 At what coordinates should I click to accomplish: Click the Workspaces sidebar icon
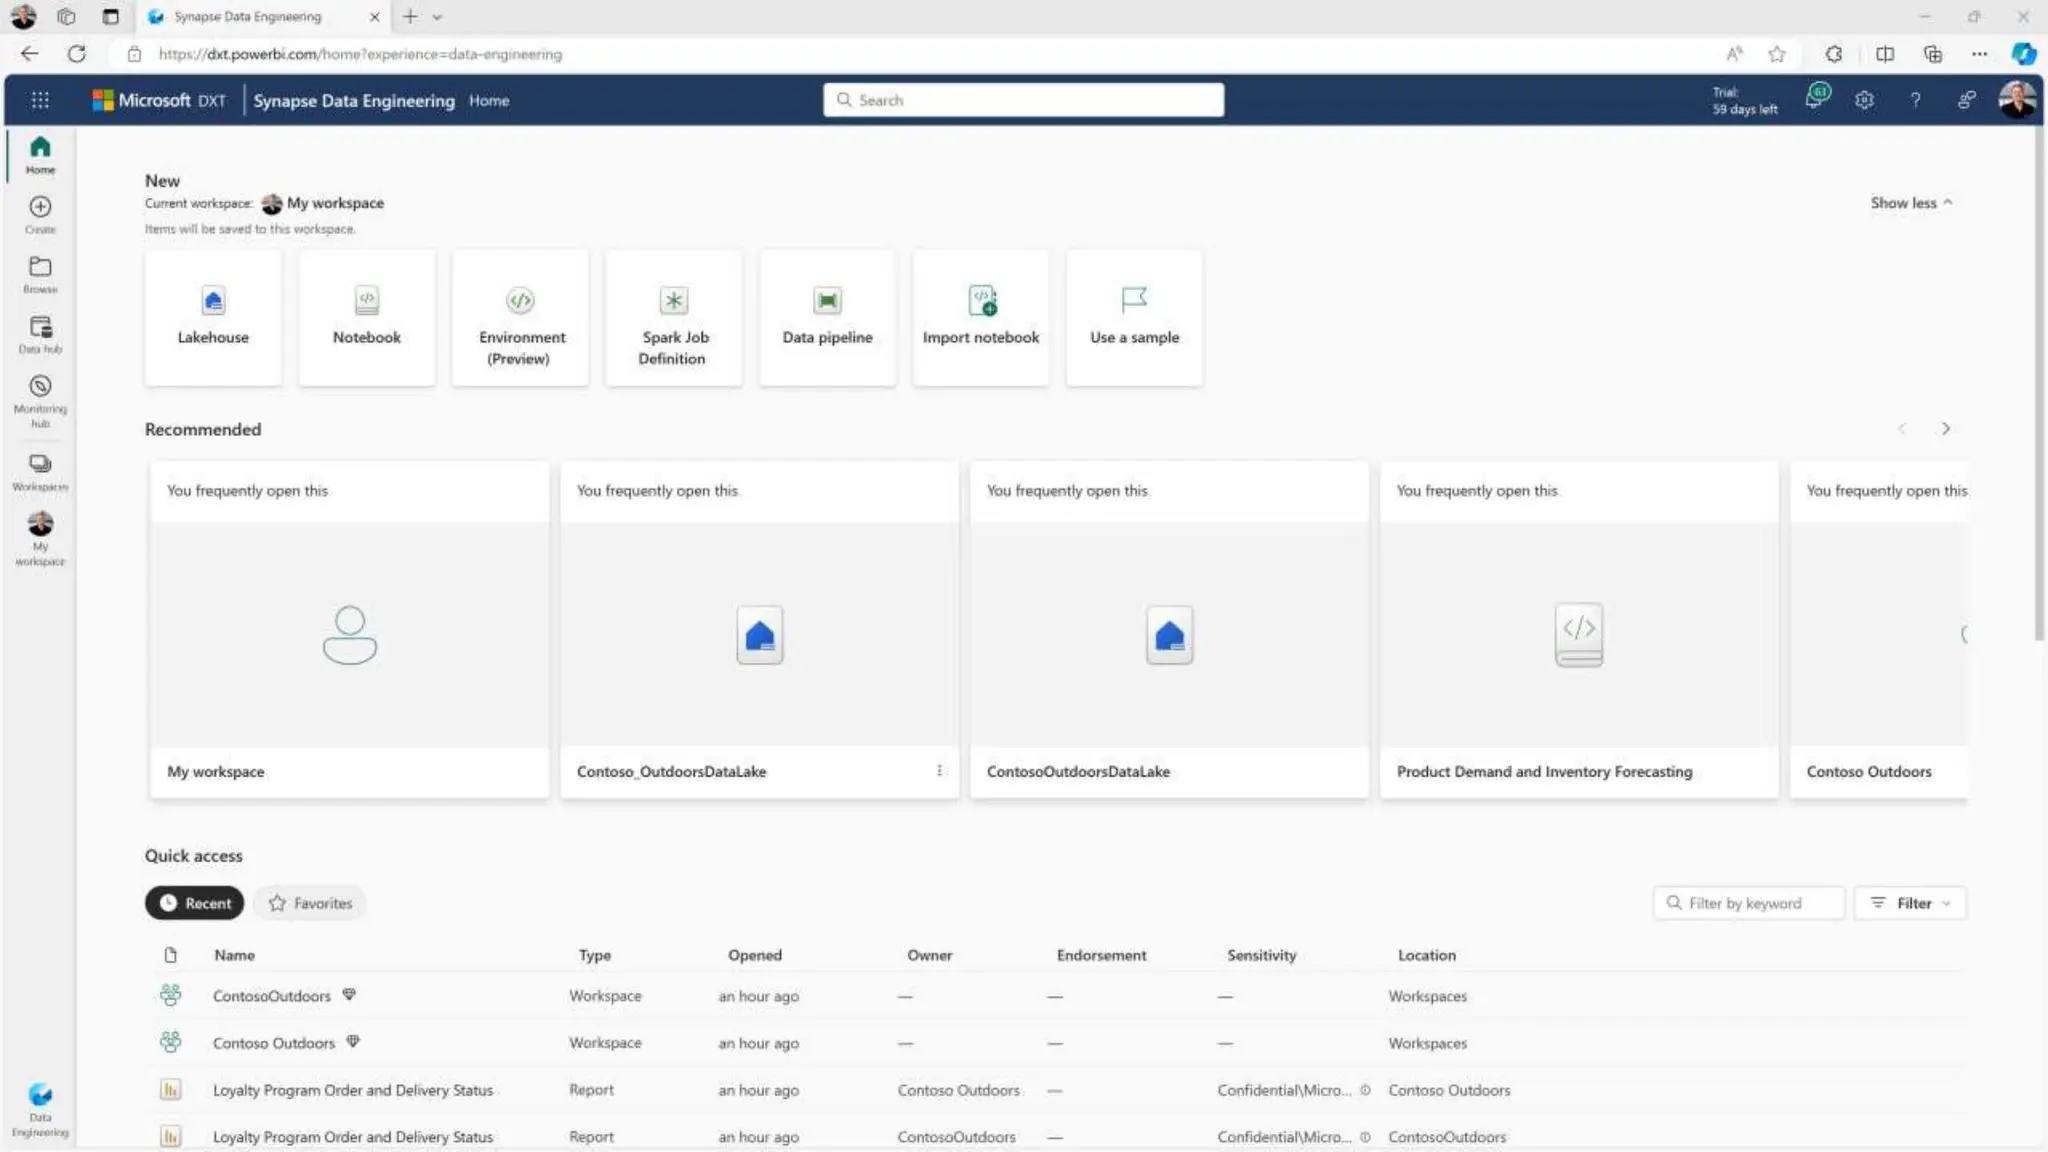tap(40, 471)
